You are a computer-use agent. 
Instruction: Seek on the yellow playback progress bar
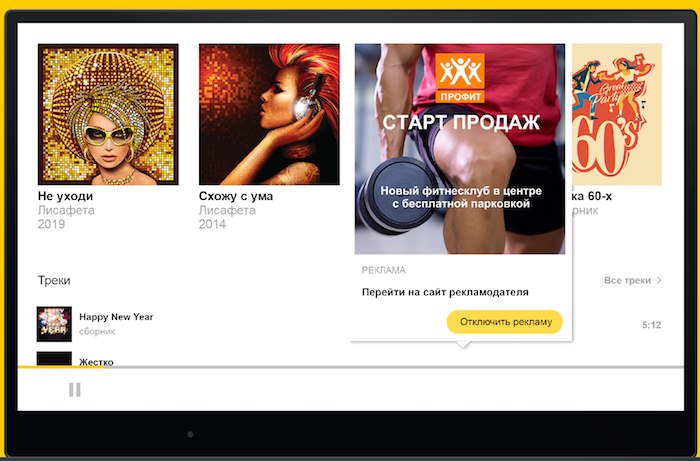350,367
